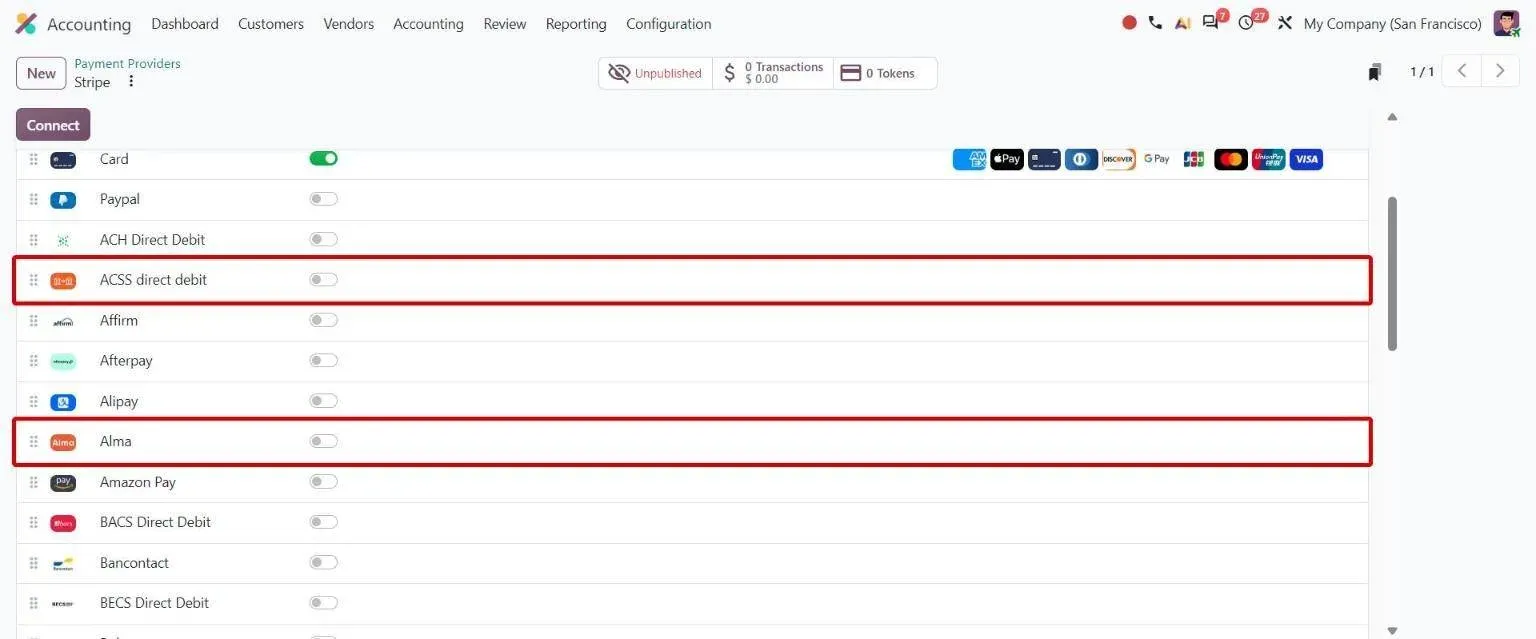Click the Unpublished status button
This screenshot has height=639, width=1536.
click(656, 73)
